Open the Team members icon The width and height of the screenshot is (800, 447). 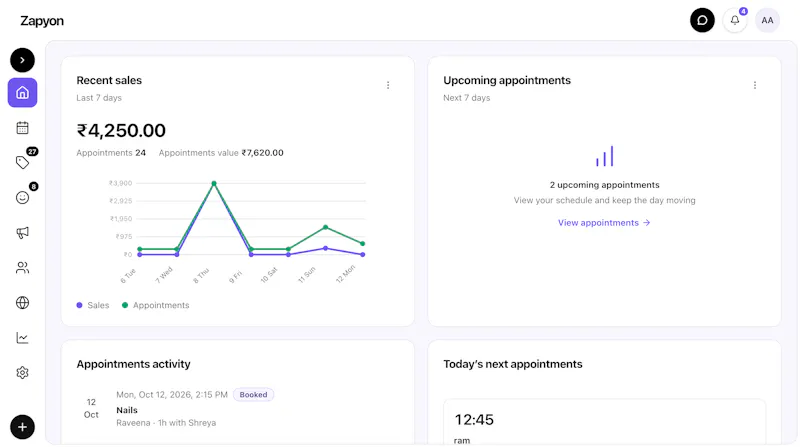(x=22, y=267)
